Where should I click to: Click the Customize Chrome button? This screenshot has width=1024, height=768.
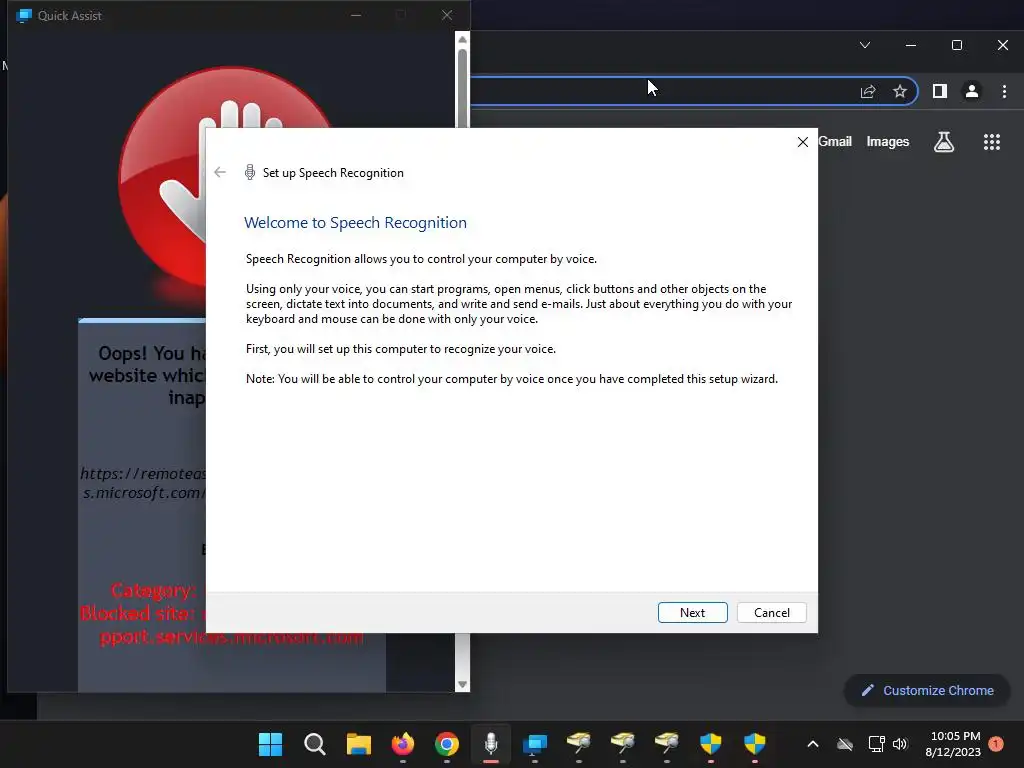pos(927,690)
